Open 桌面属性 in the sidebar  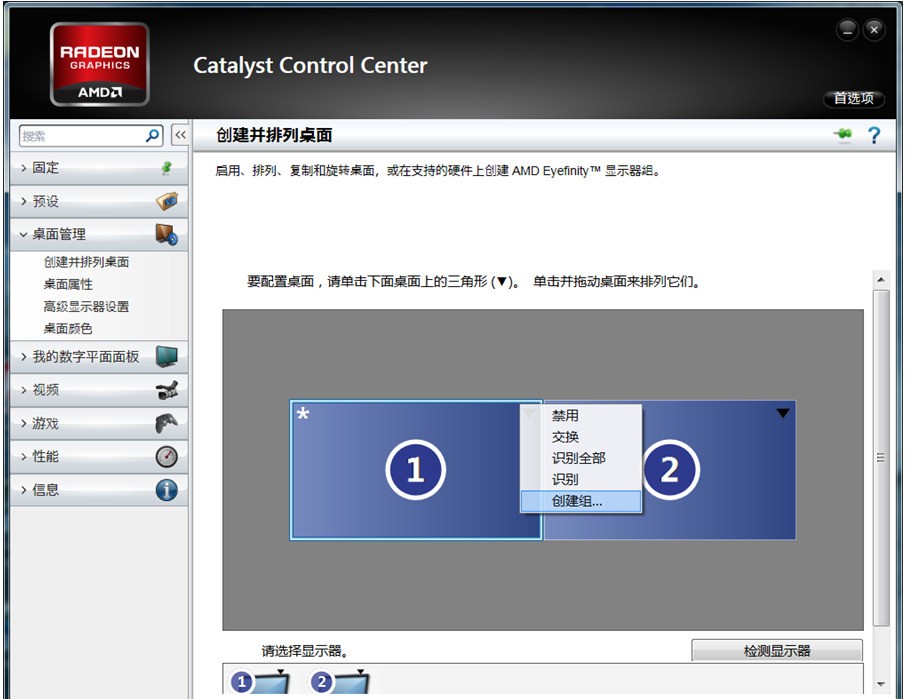[68, 284]
